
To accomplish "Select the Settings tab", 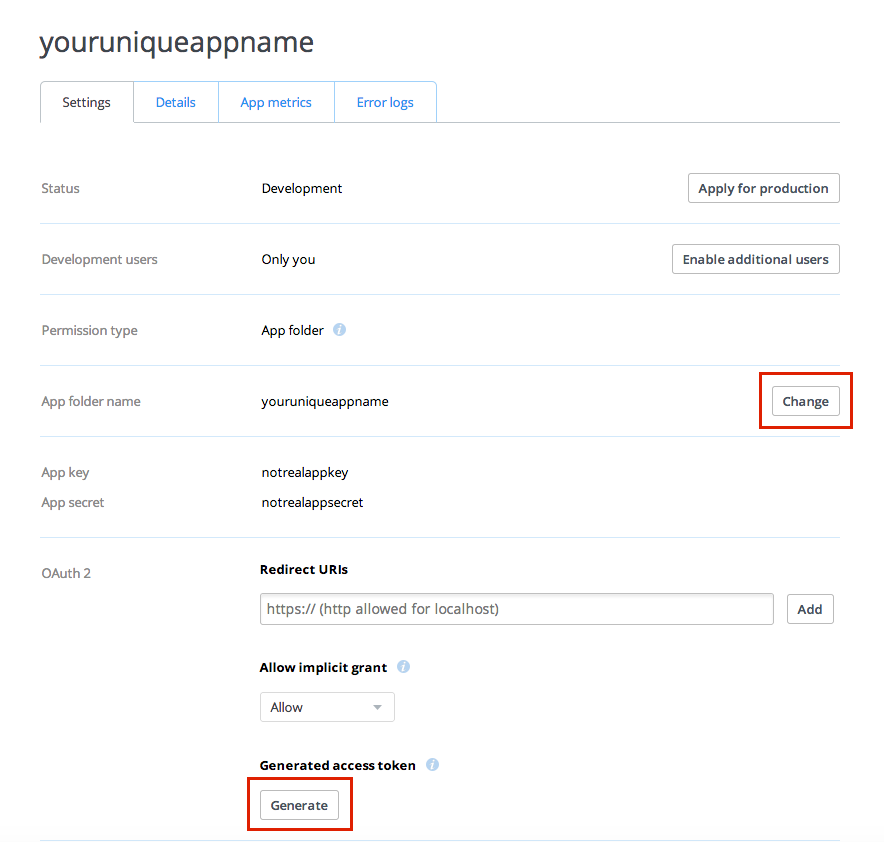I will tap(86, 102).
